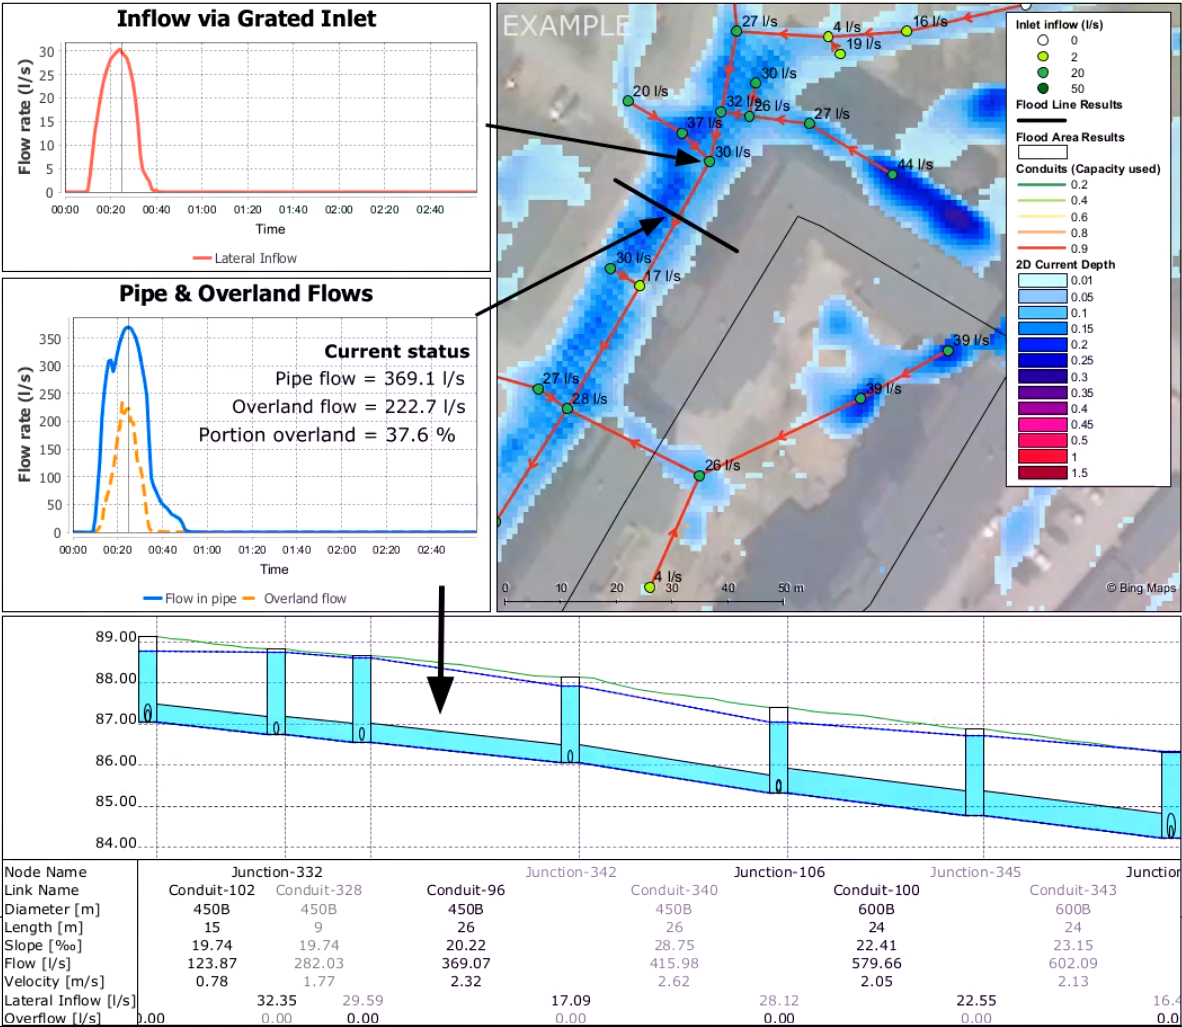The height and width of the screenshot is (1027, 1182).
Task: Open the Bing Maps attribution link
Action: coord(1140,588)
